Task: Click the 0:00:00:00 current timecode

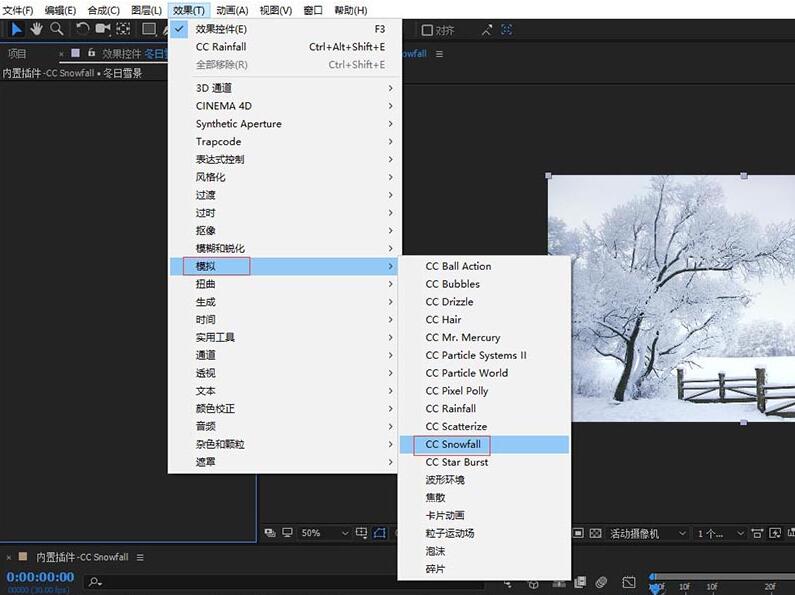Action: (x=41, y=577)
